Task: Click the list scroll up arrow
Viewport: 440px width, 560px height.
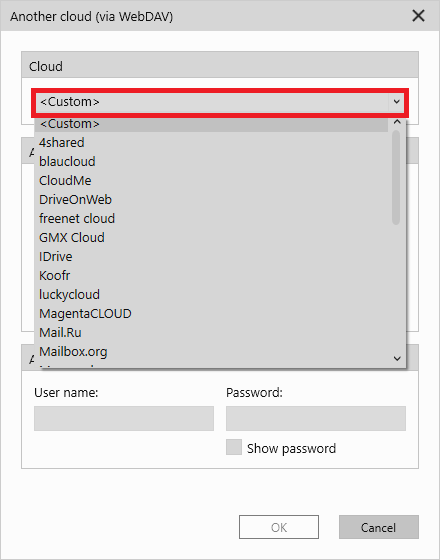Action: [397, 122]
